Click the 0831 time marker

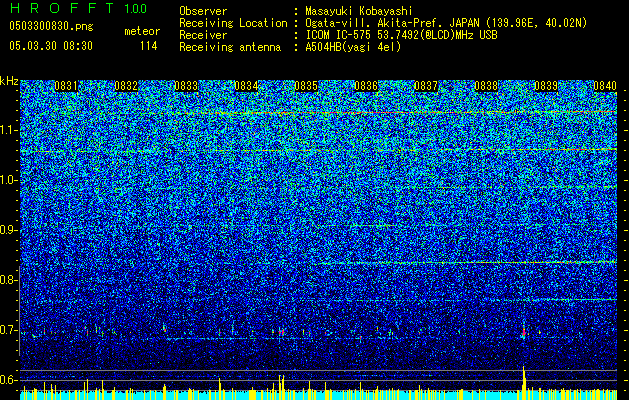point(66,86)
